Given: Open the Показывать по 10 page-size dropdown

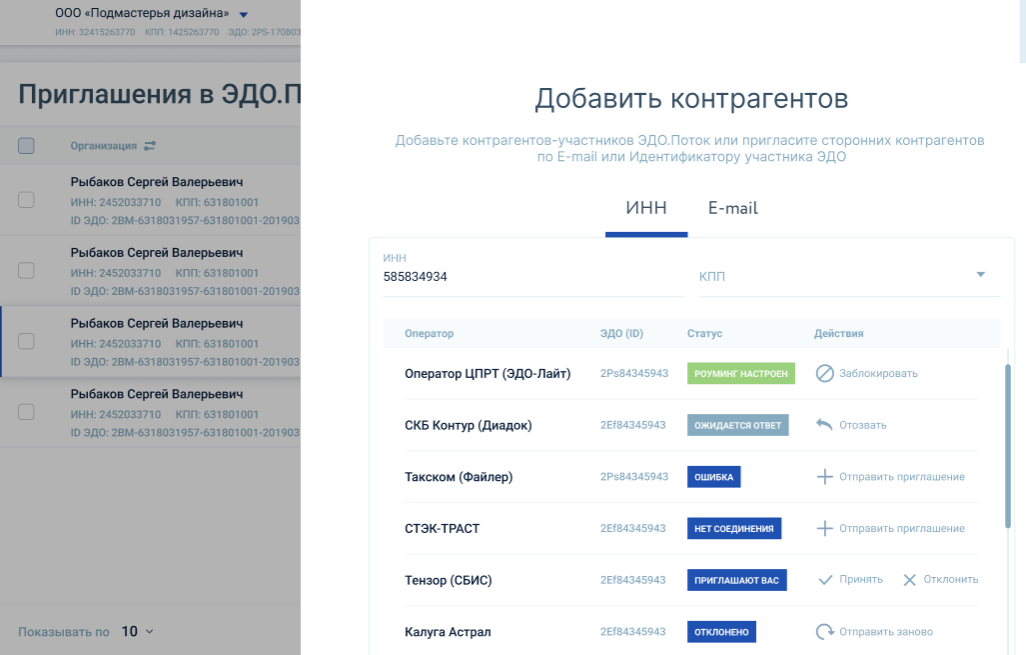Looking at the screenshot, I should point(138,632).
